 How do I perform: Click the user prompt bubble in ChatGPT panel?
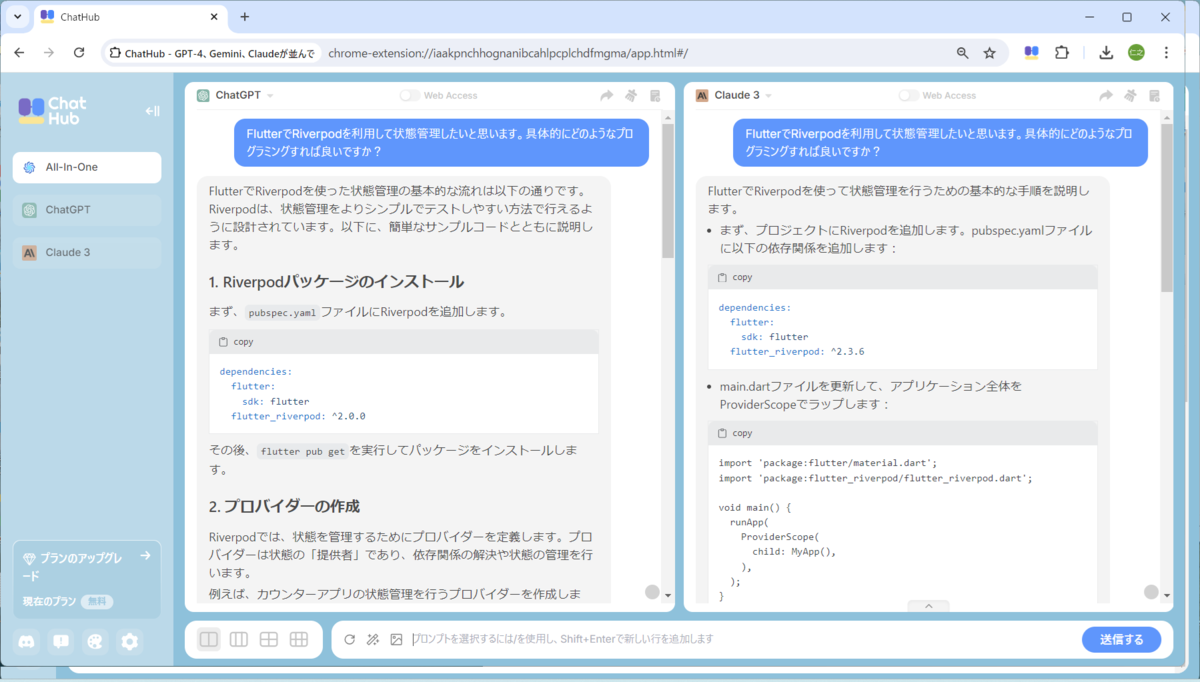[441, 142]
